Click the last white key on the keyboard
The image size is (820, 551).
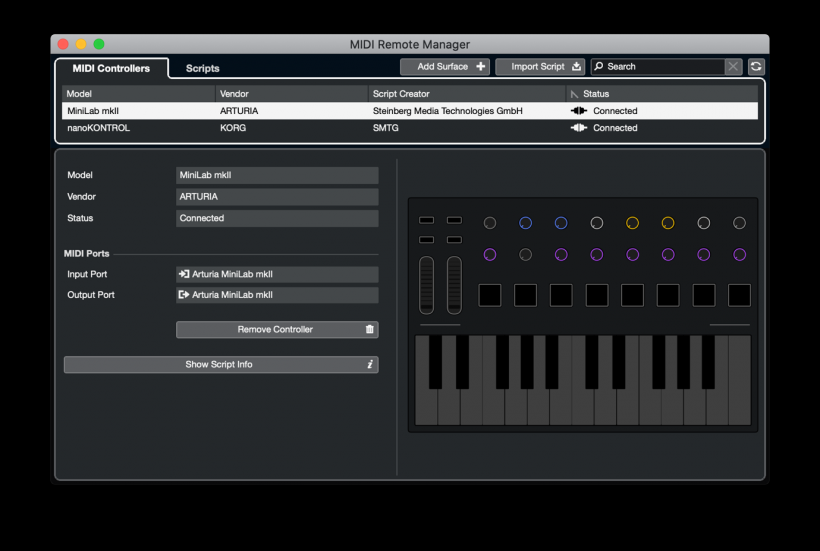click(739, 408)
